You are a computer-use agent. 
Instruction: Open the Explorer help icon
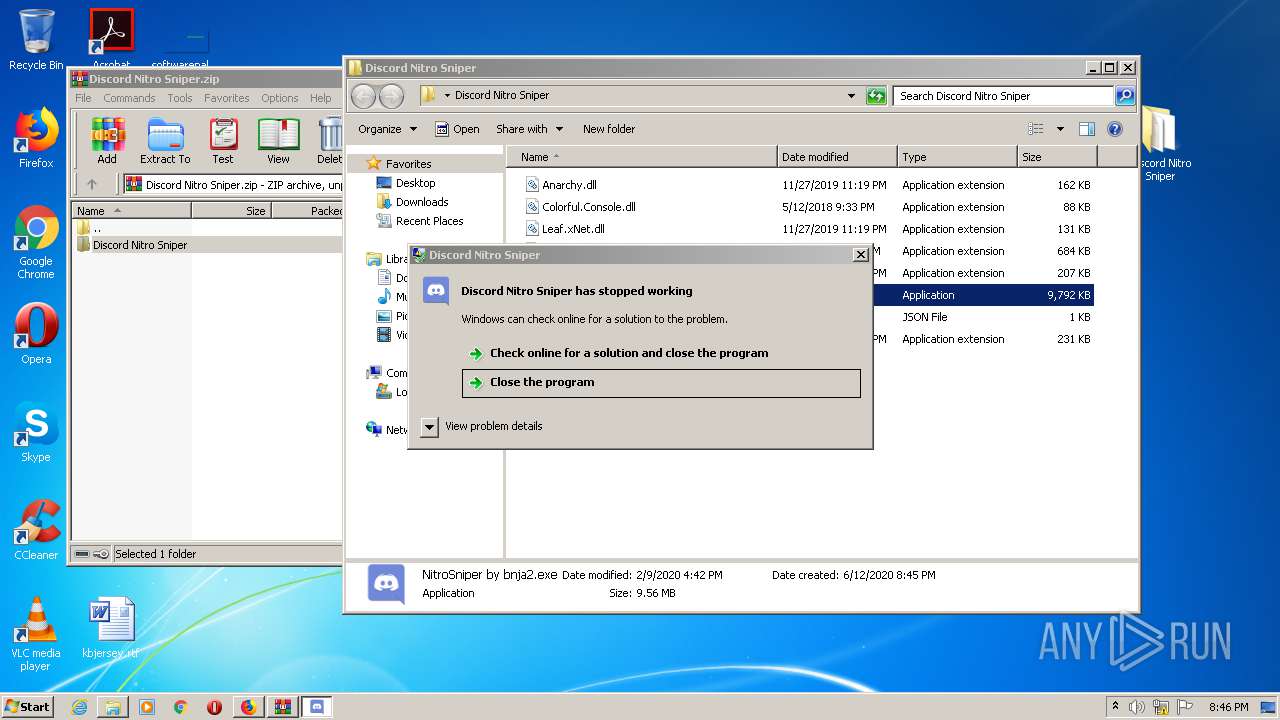point(1115,129)
